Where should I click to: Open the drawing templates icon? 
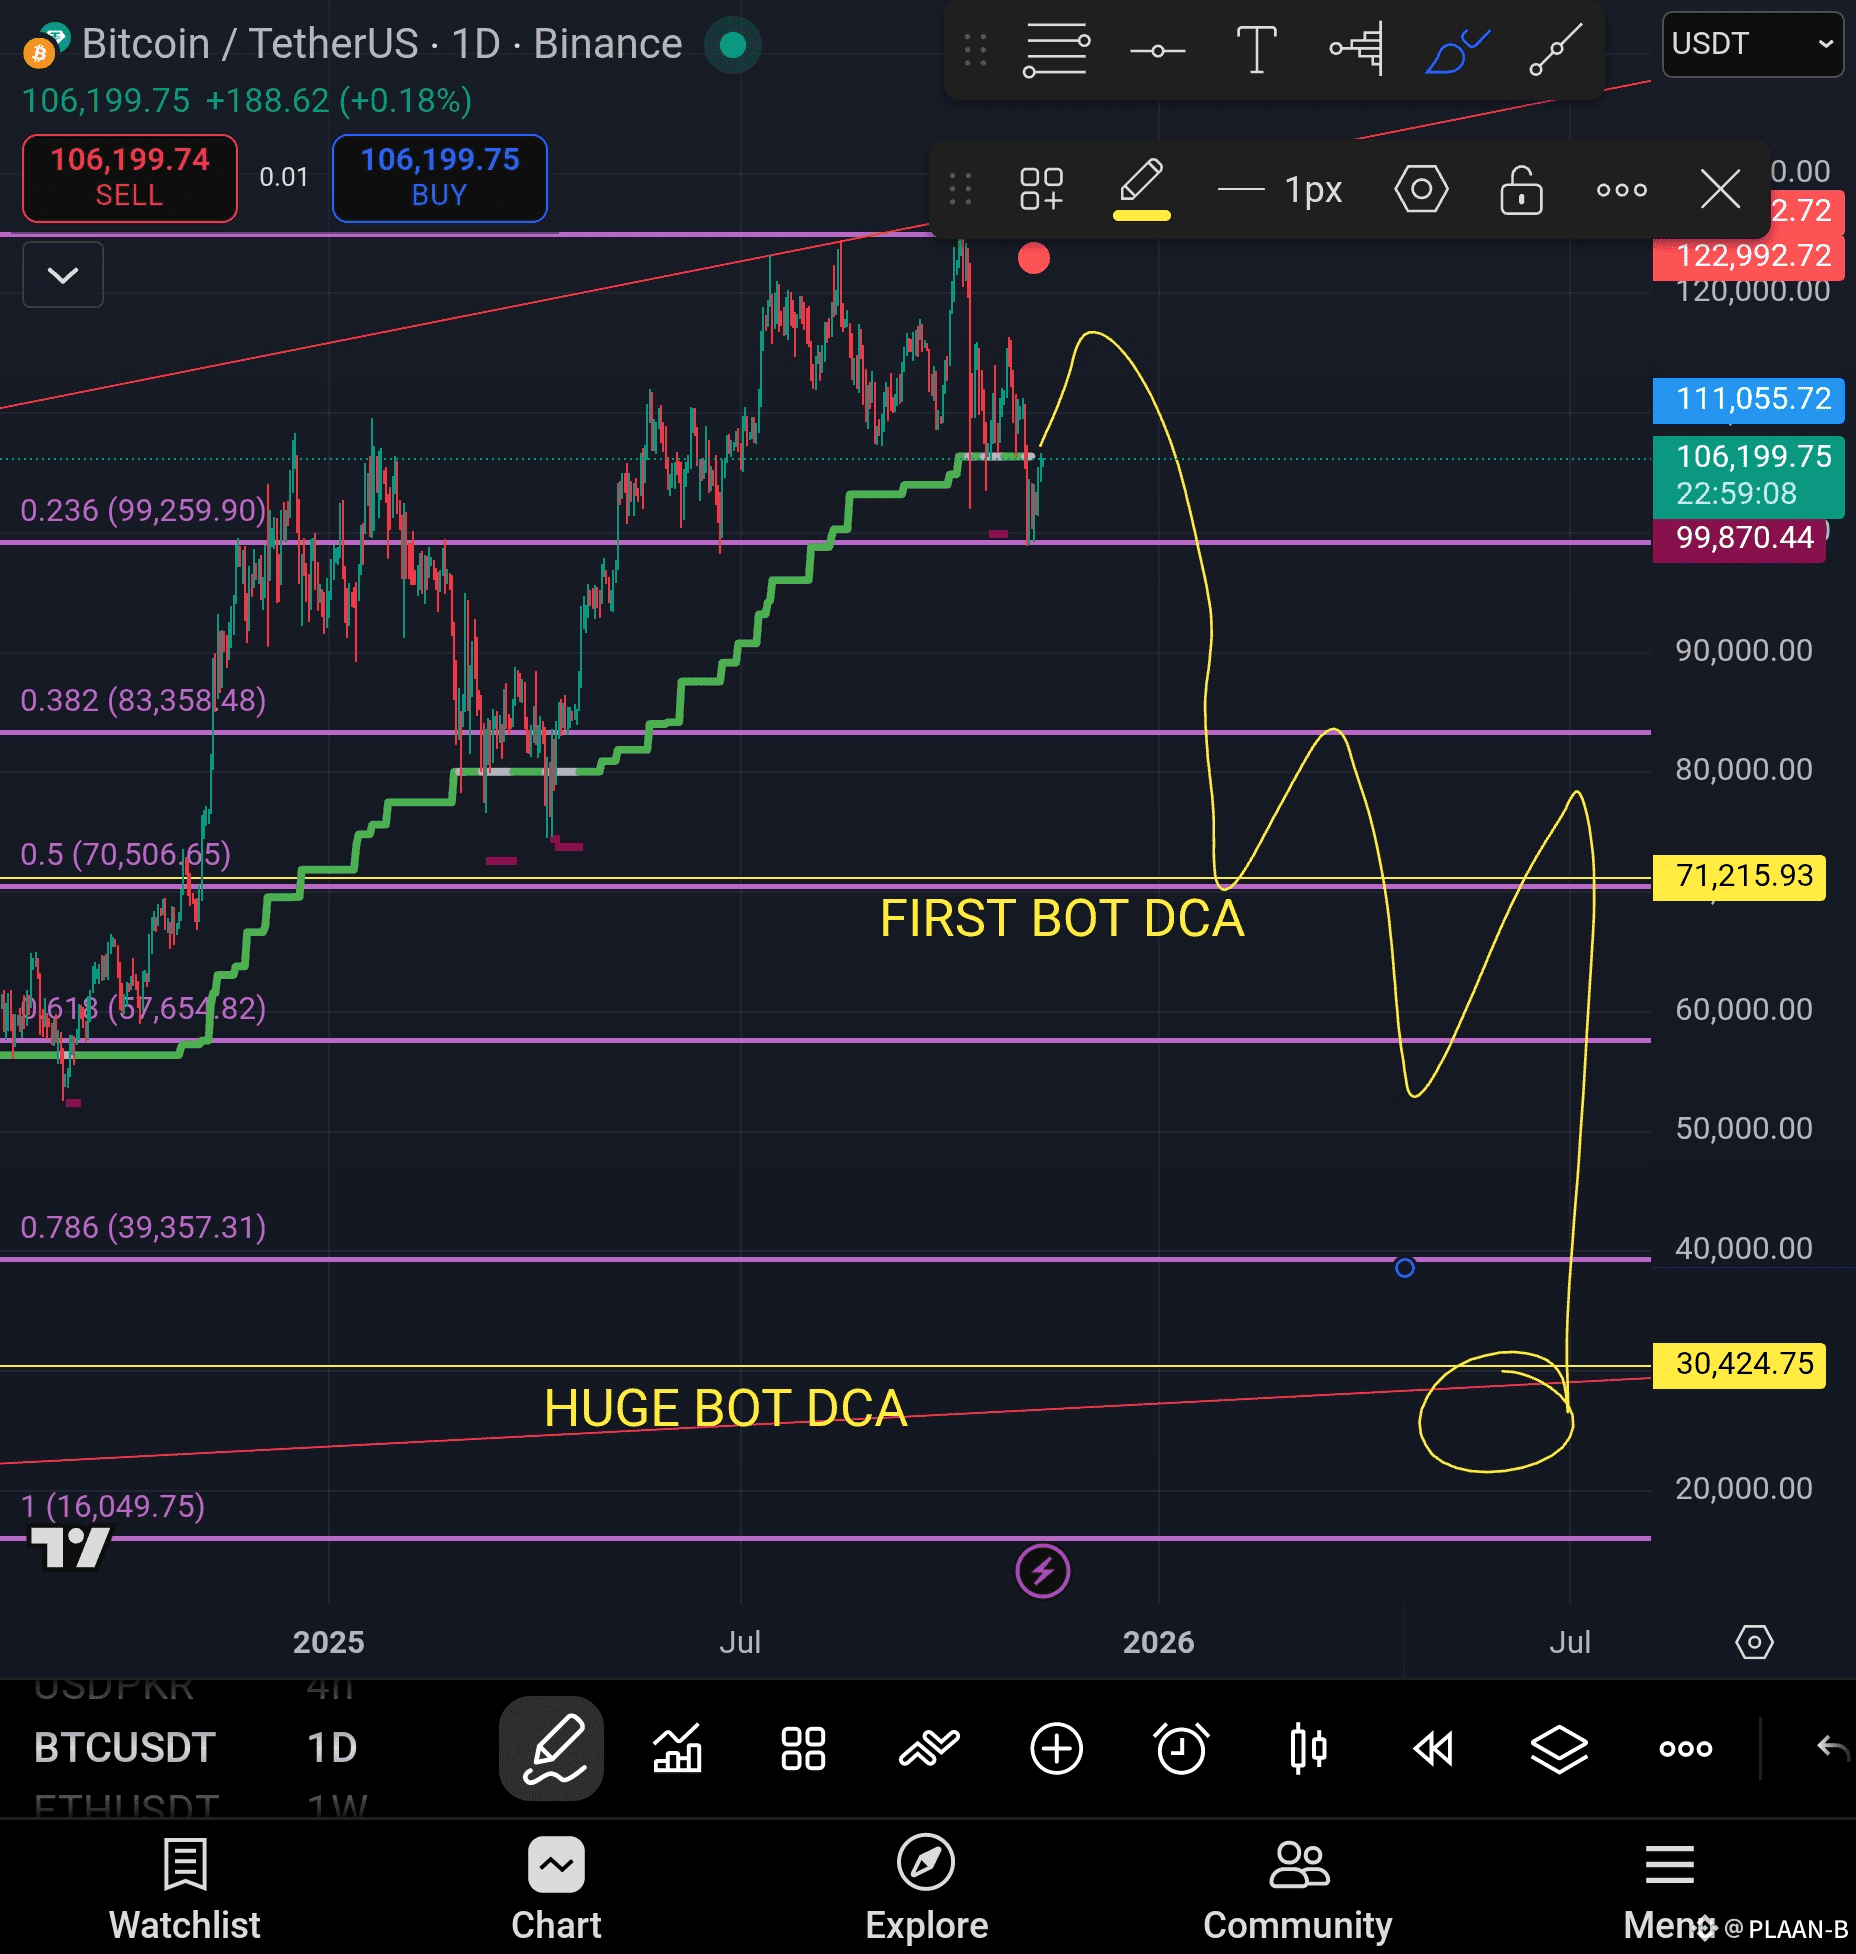(x=1041, y=189)
